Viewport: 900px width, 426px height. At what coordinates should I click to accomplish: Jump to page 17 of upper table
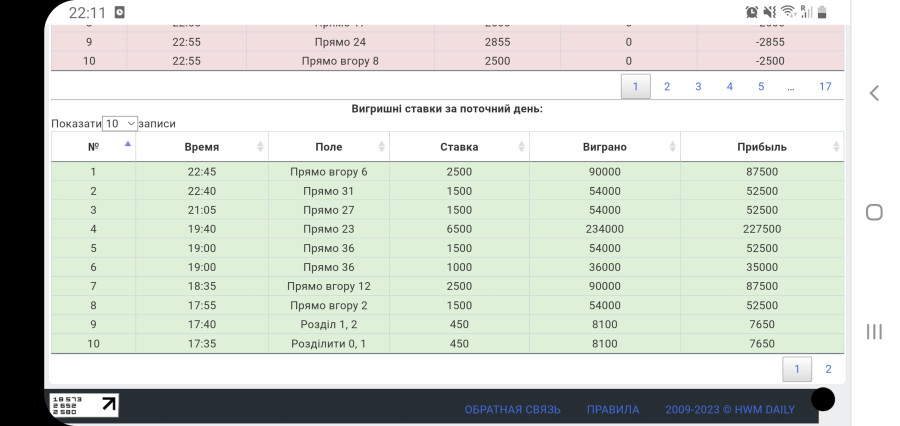click(825, 87)
